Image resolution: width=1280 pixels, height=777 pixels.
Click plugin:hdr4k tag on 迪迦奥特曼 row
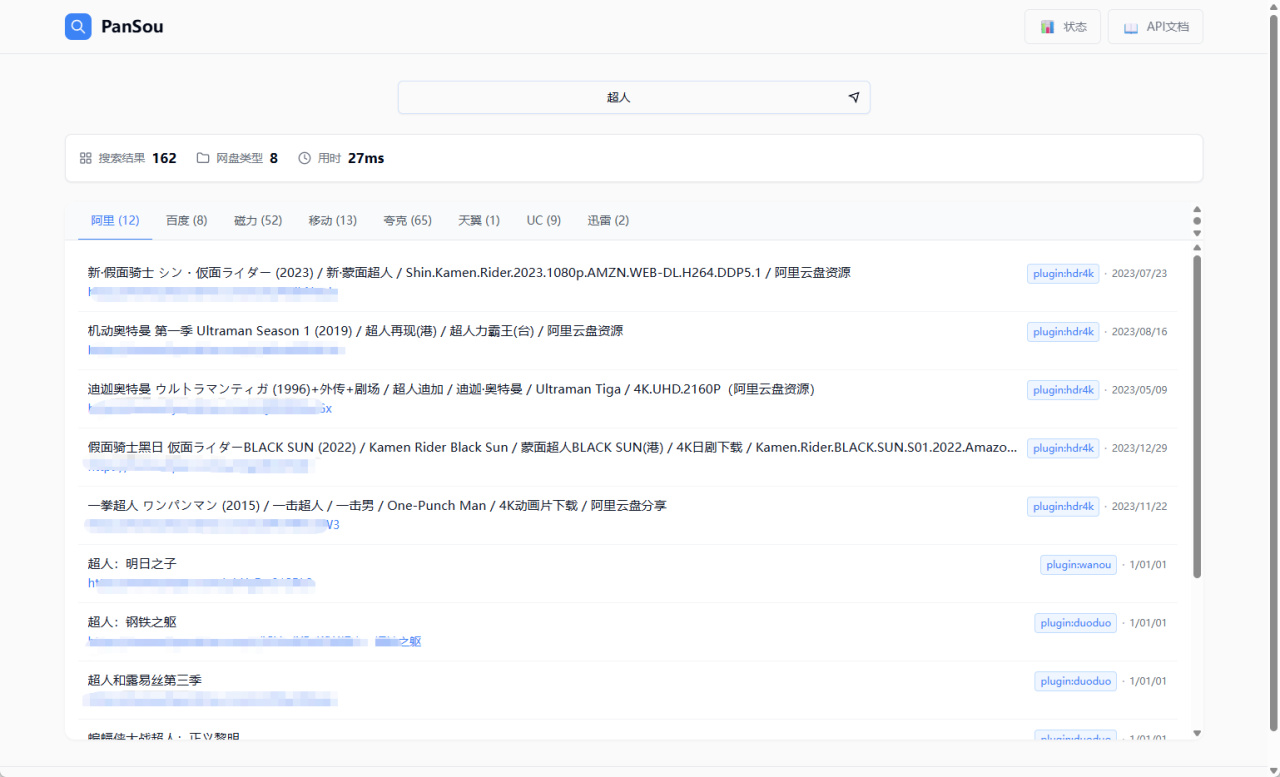pyautogui.click(x=1063, y=390)
